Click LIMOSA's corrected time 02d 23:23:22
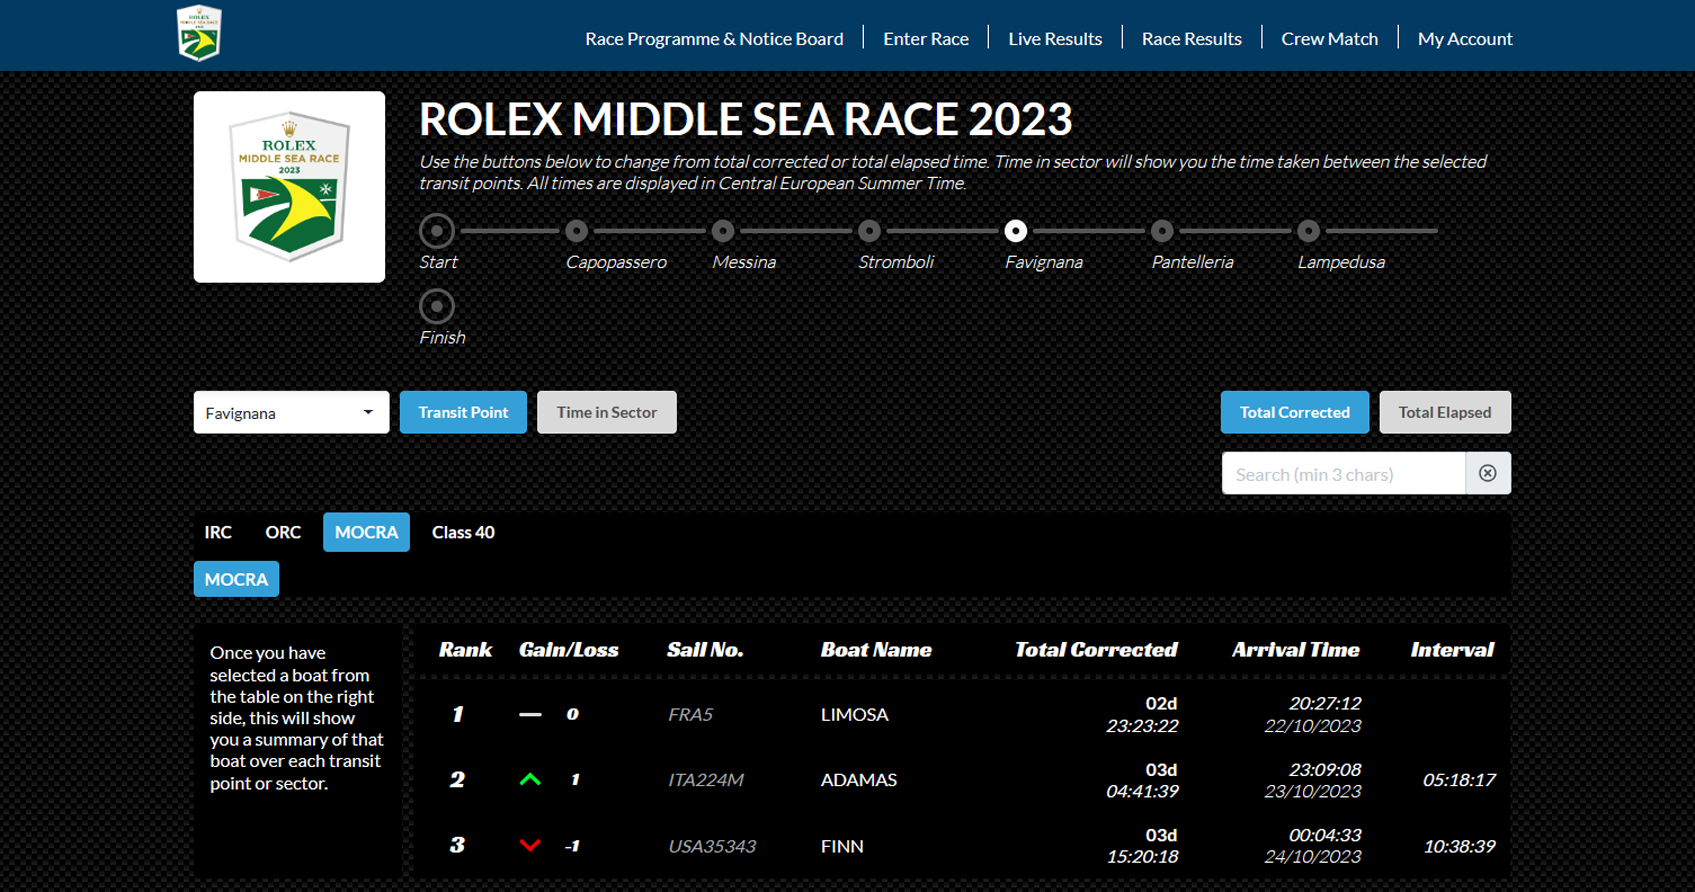The height and width of the screenshot is (892, 1695). [1142, 715]
